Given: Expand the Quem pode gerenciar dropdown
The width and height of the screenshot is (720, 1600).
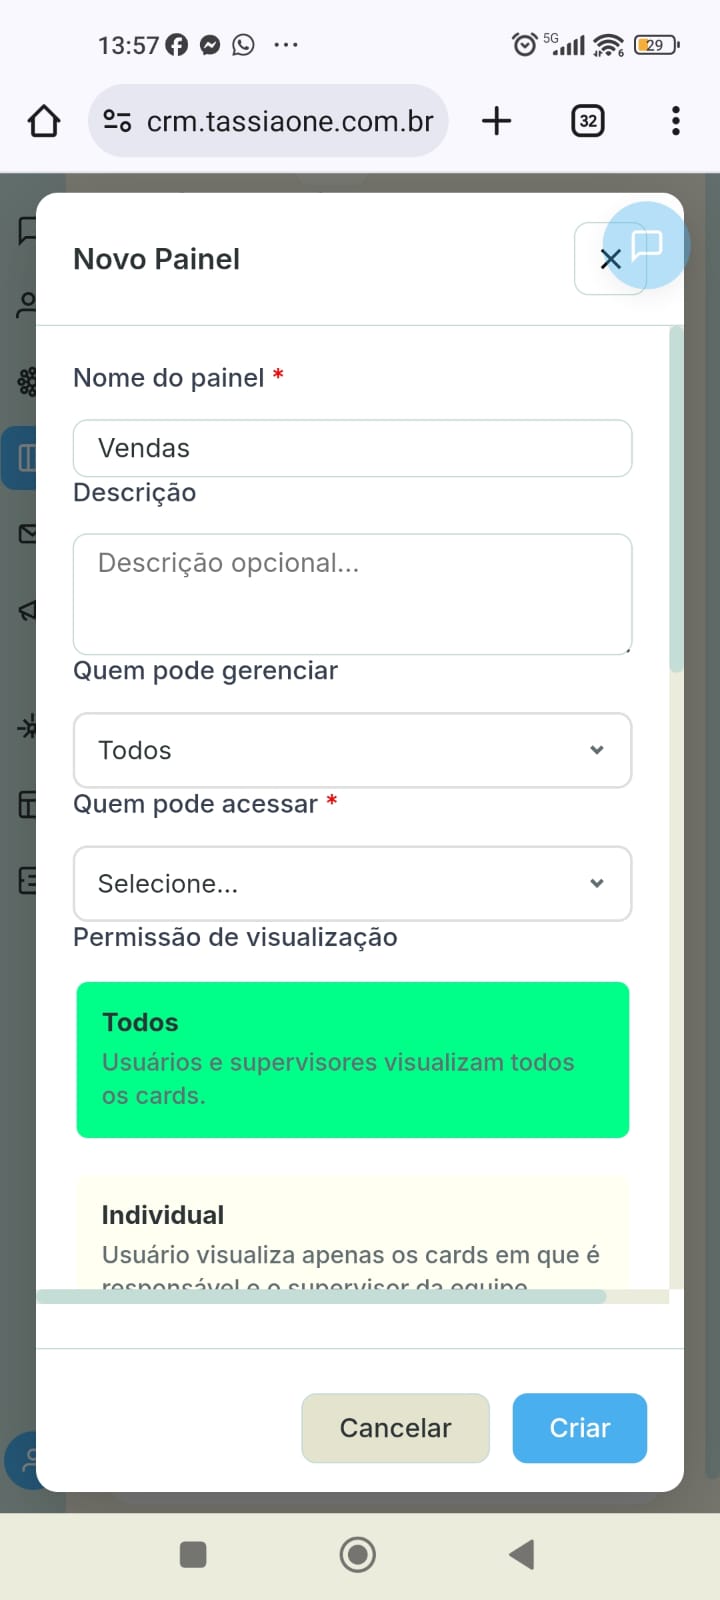Looking at the screenshot, I should pyautogui.click(x=352, y=750).
